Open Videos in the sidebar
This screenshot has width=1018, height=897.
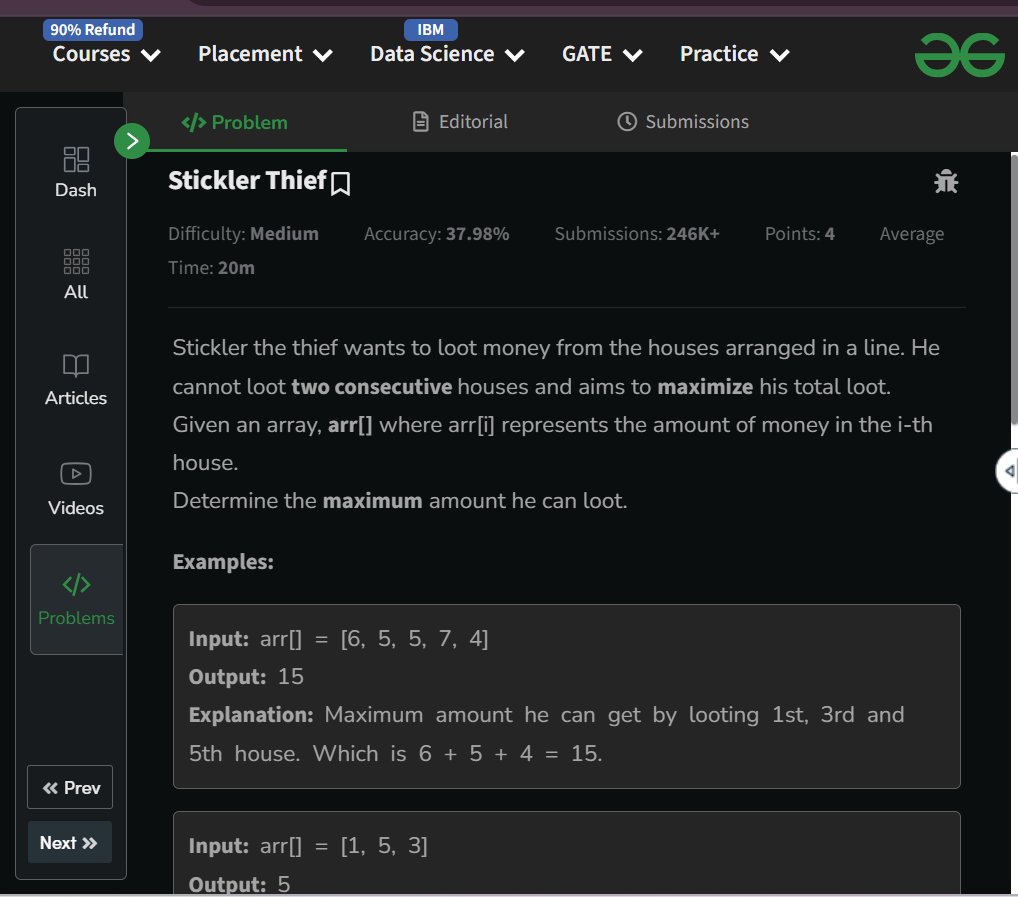pos(76,489)
